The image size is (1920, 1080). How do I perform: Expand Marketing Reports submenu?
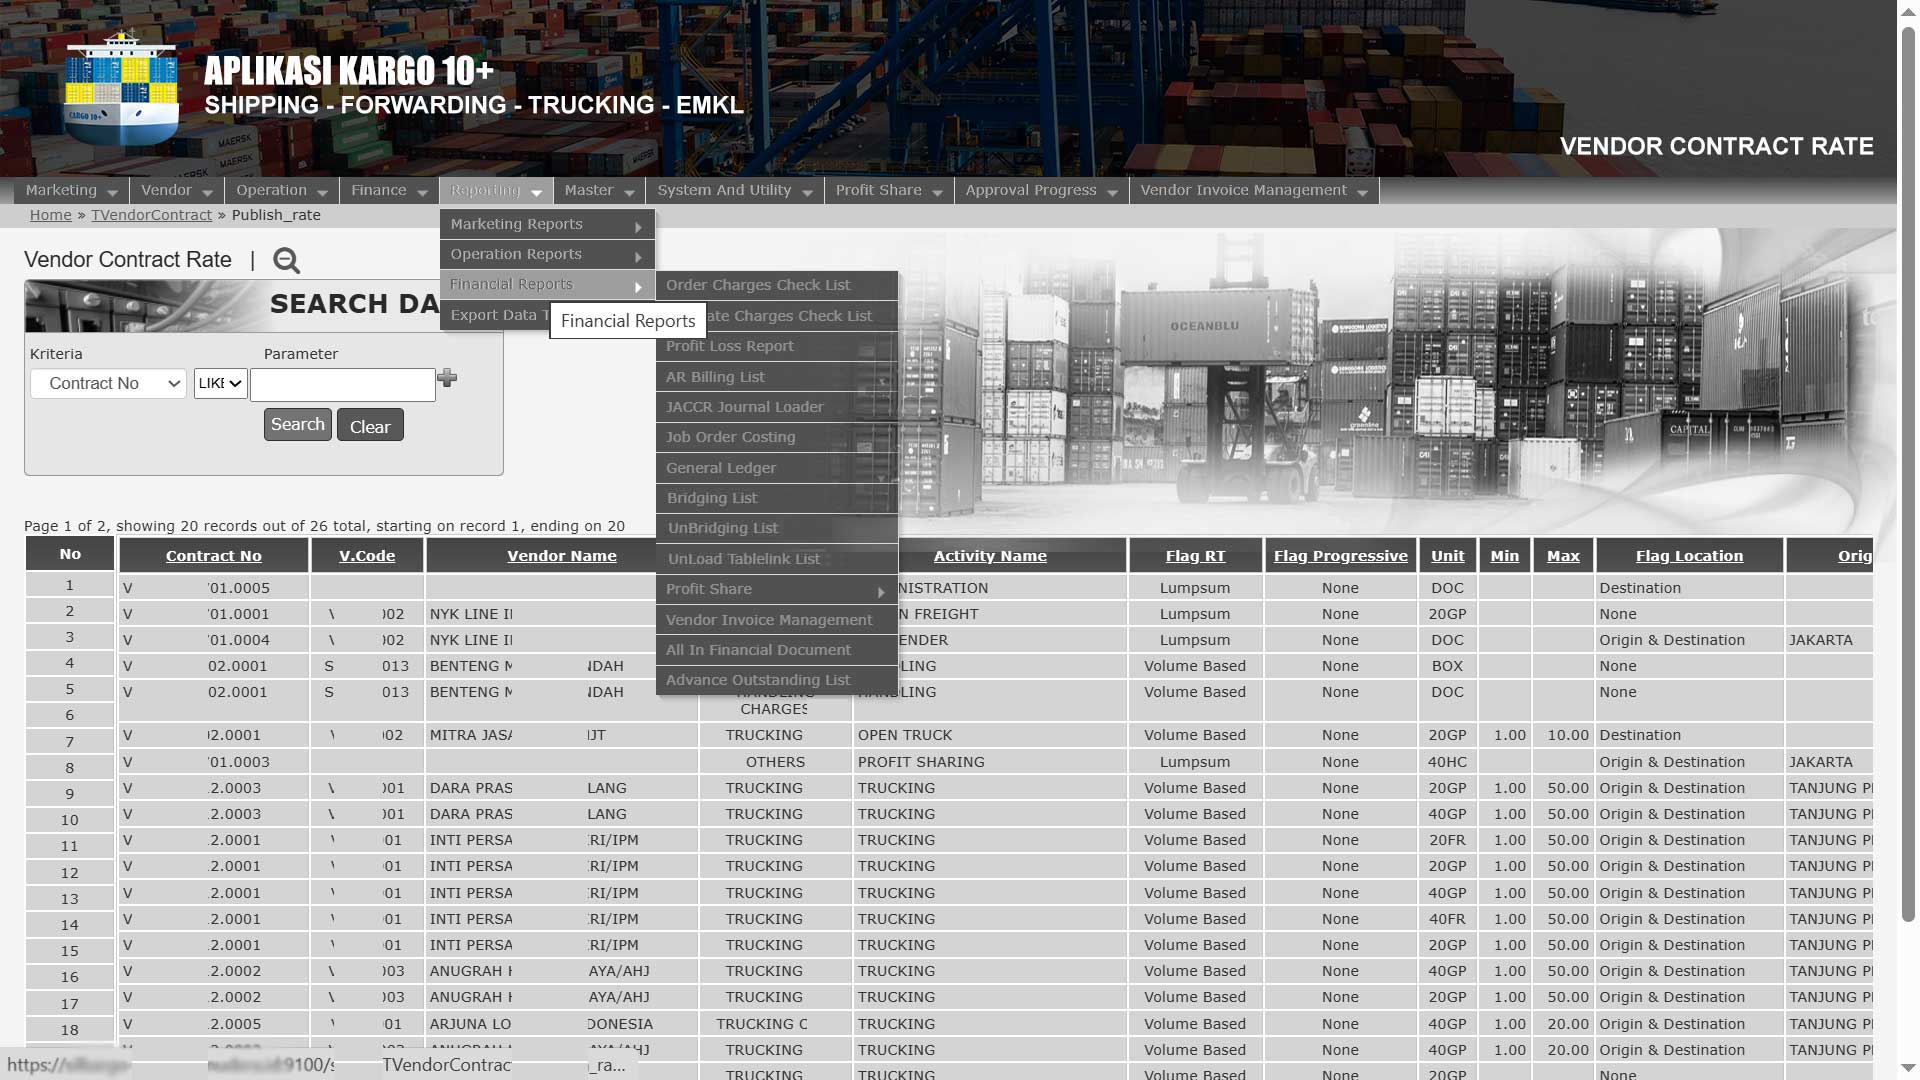pos(546,225)
